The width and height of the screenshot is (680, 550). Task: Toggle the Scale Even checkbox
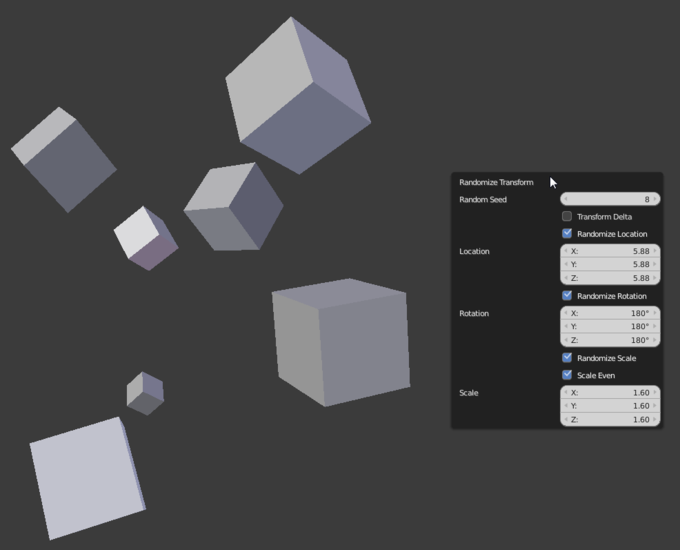point(567,375)
